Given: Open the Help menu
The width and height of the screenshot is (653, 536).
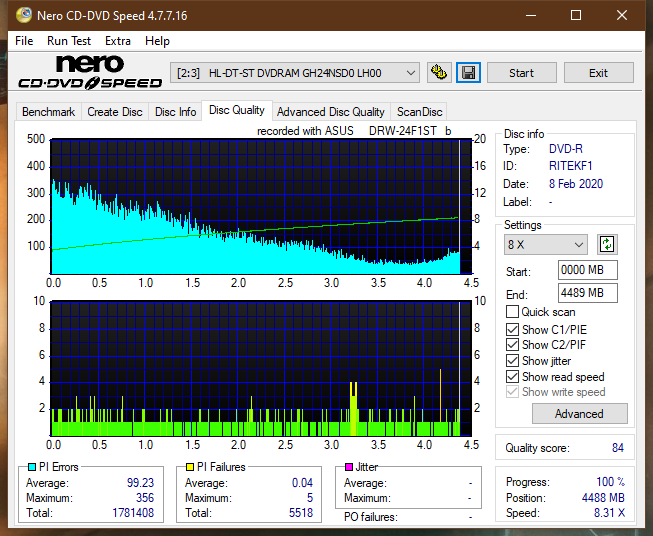Looking at the screenshot, I should click(x=157, y=41).
